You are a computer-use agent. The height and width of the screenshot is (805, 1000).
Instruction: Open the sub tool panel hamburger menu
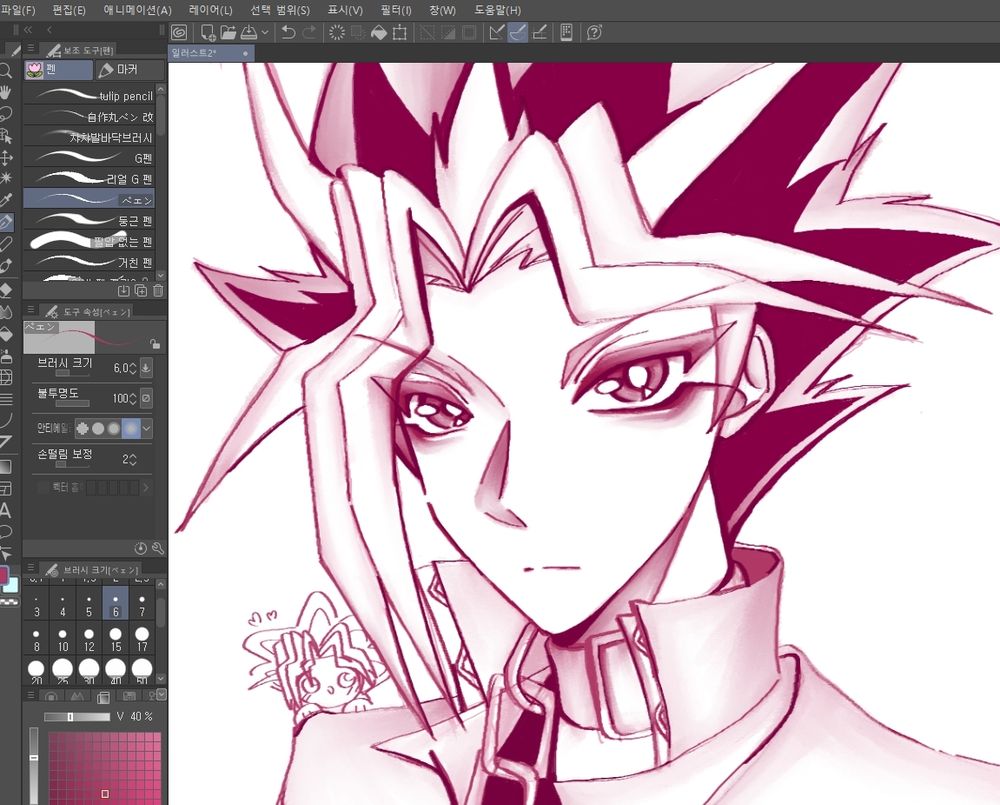click(30, 49)
